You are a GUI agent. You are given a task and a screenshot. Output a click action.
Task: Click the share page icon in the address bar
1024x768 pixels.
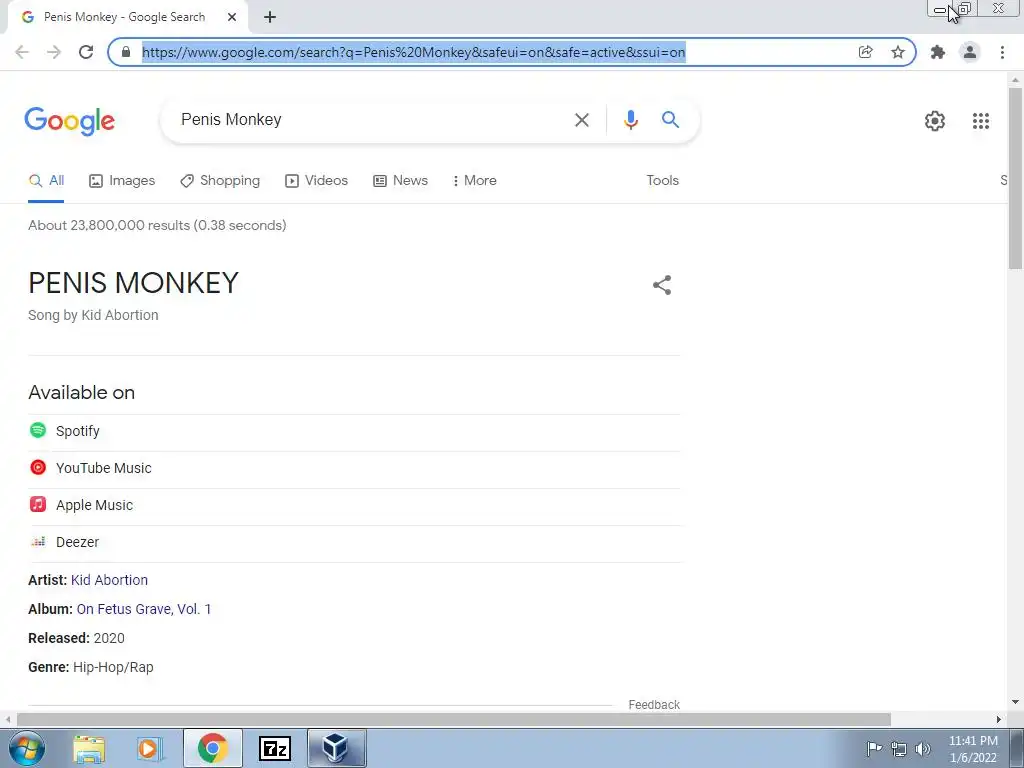point(865,52)
